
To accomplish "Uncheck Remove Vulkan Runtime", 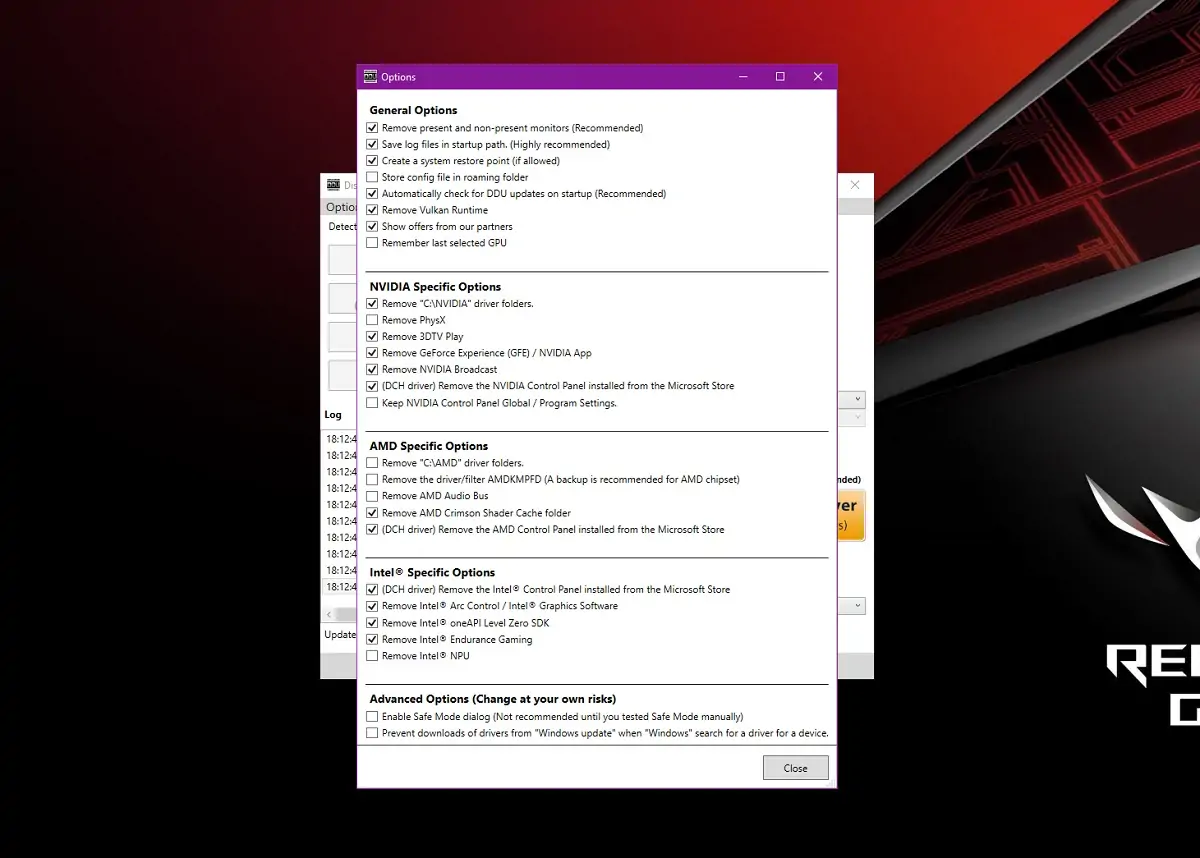I will click(x=372, y=210).
